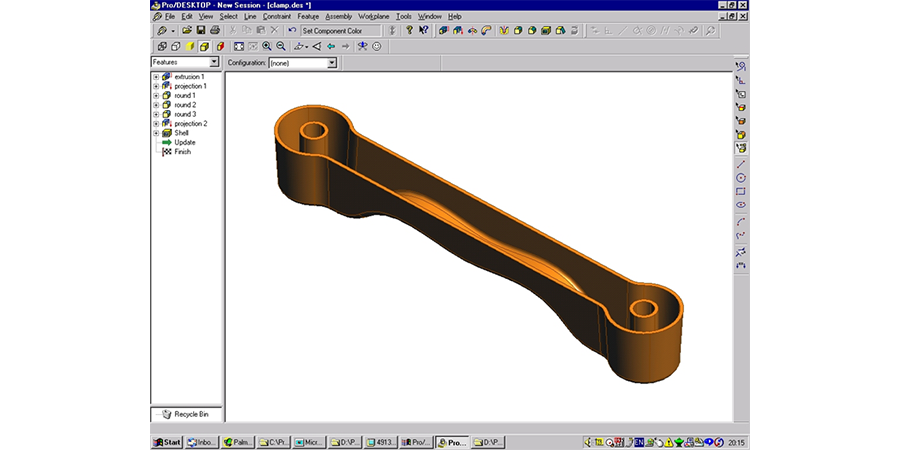Expand the Shell feature node

156,133
